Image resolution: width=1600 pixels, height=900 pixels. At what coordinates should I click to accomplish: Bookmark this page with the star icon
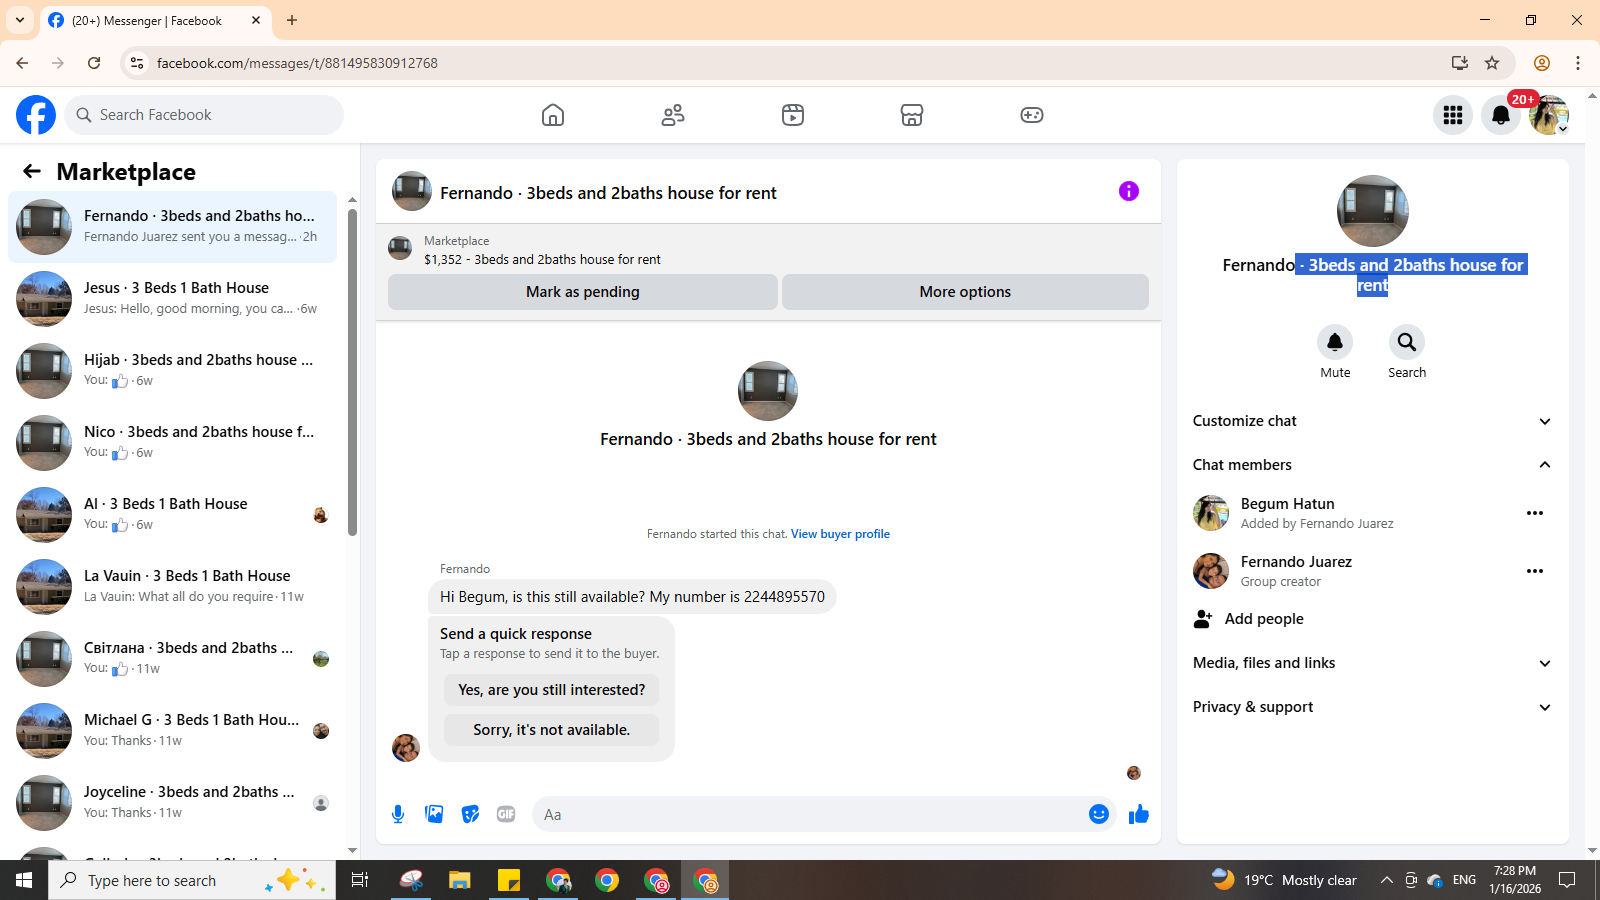1492,63
